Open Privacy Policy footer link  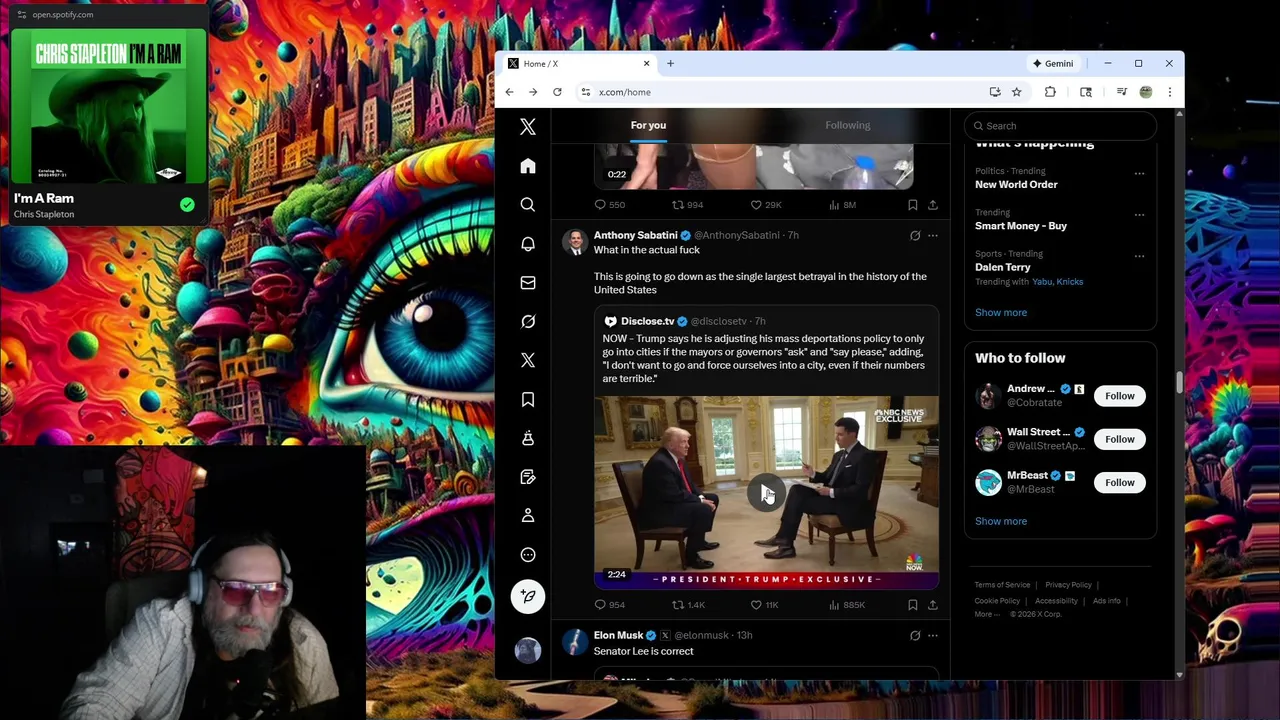(x=1068, y=585)
